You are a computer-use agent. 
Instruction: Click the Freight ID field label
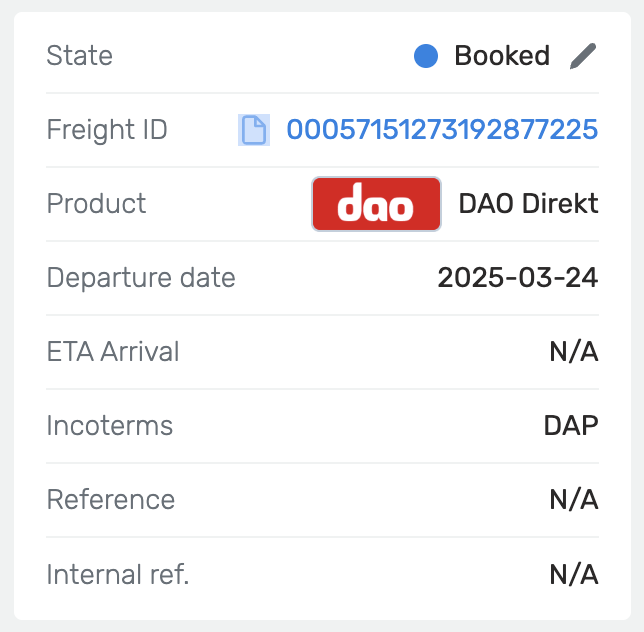pyautogui.click(x=107, y=130)
